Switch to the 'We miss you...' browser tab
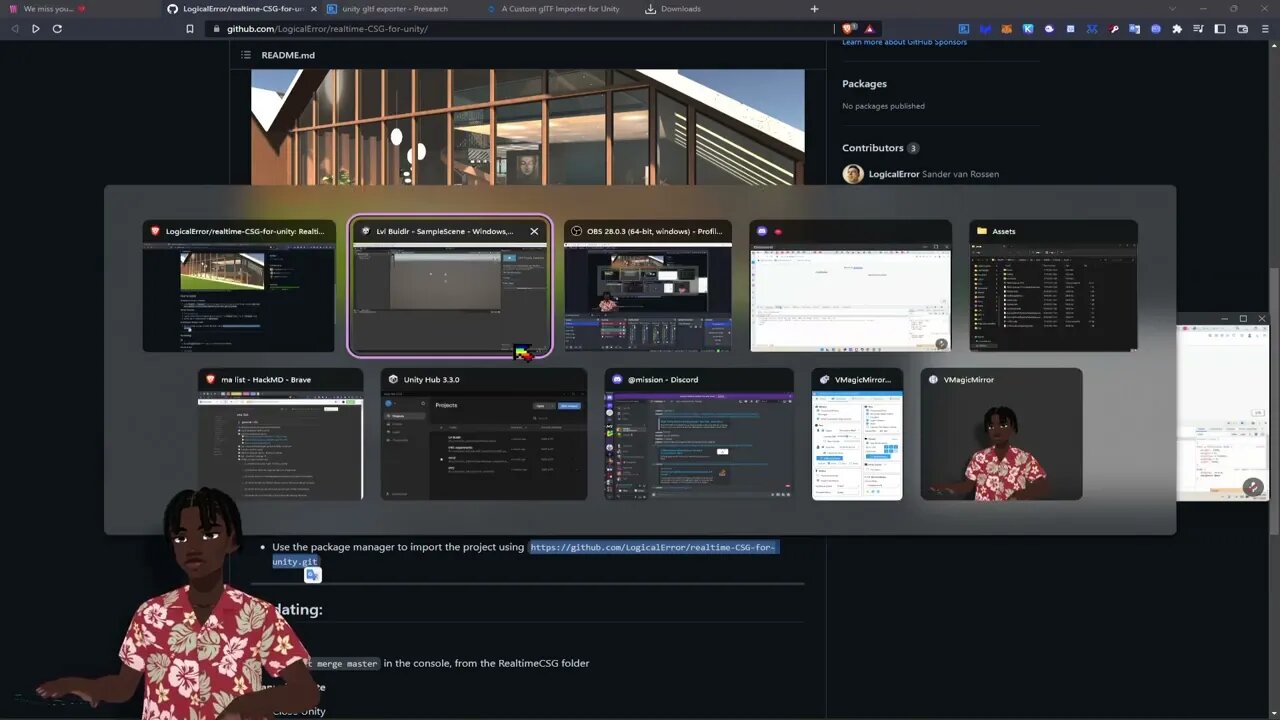 click(80, 9)
